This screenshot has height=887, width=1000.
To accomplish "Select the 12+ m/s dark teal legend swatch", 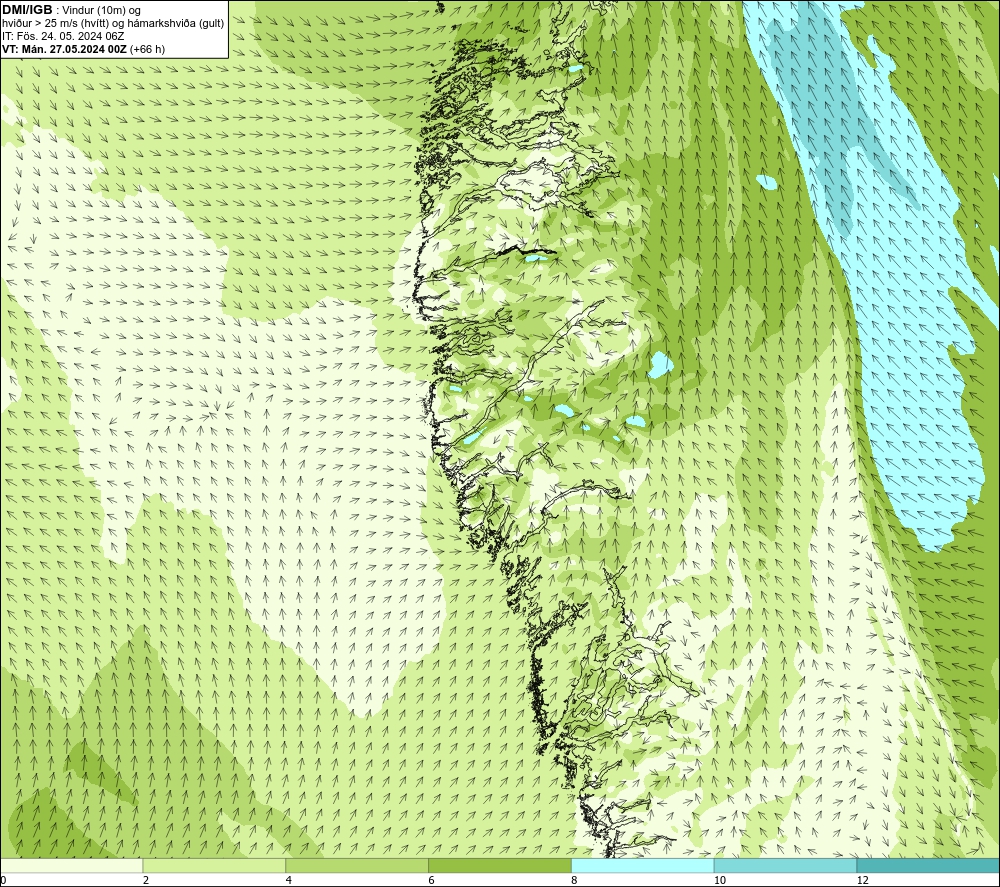I will 929,865.
